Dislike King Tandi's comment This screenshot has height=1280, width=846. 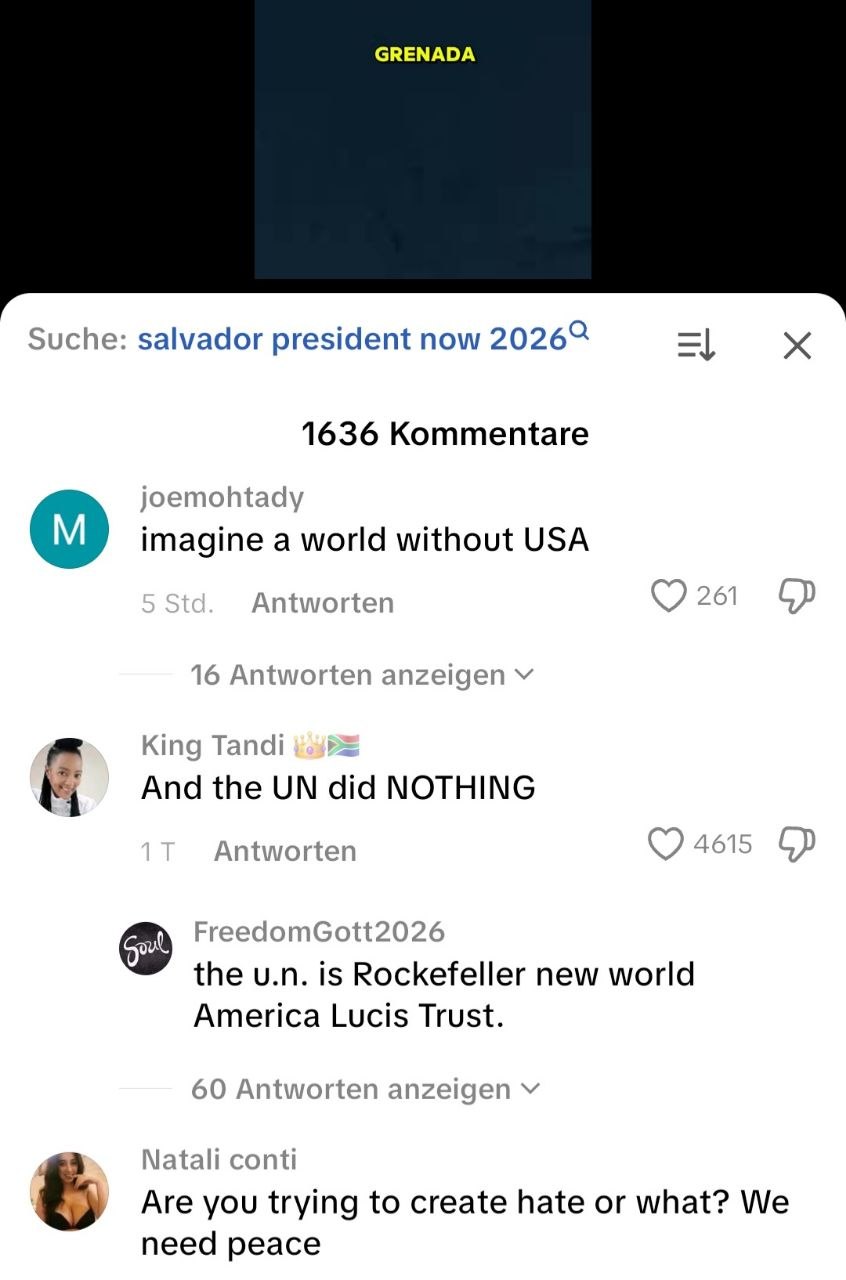pos(796,844)
